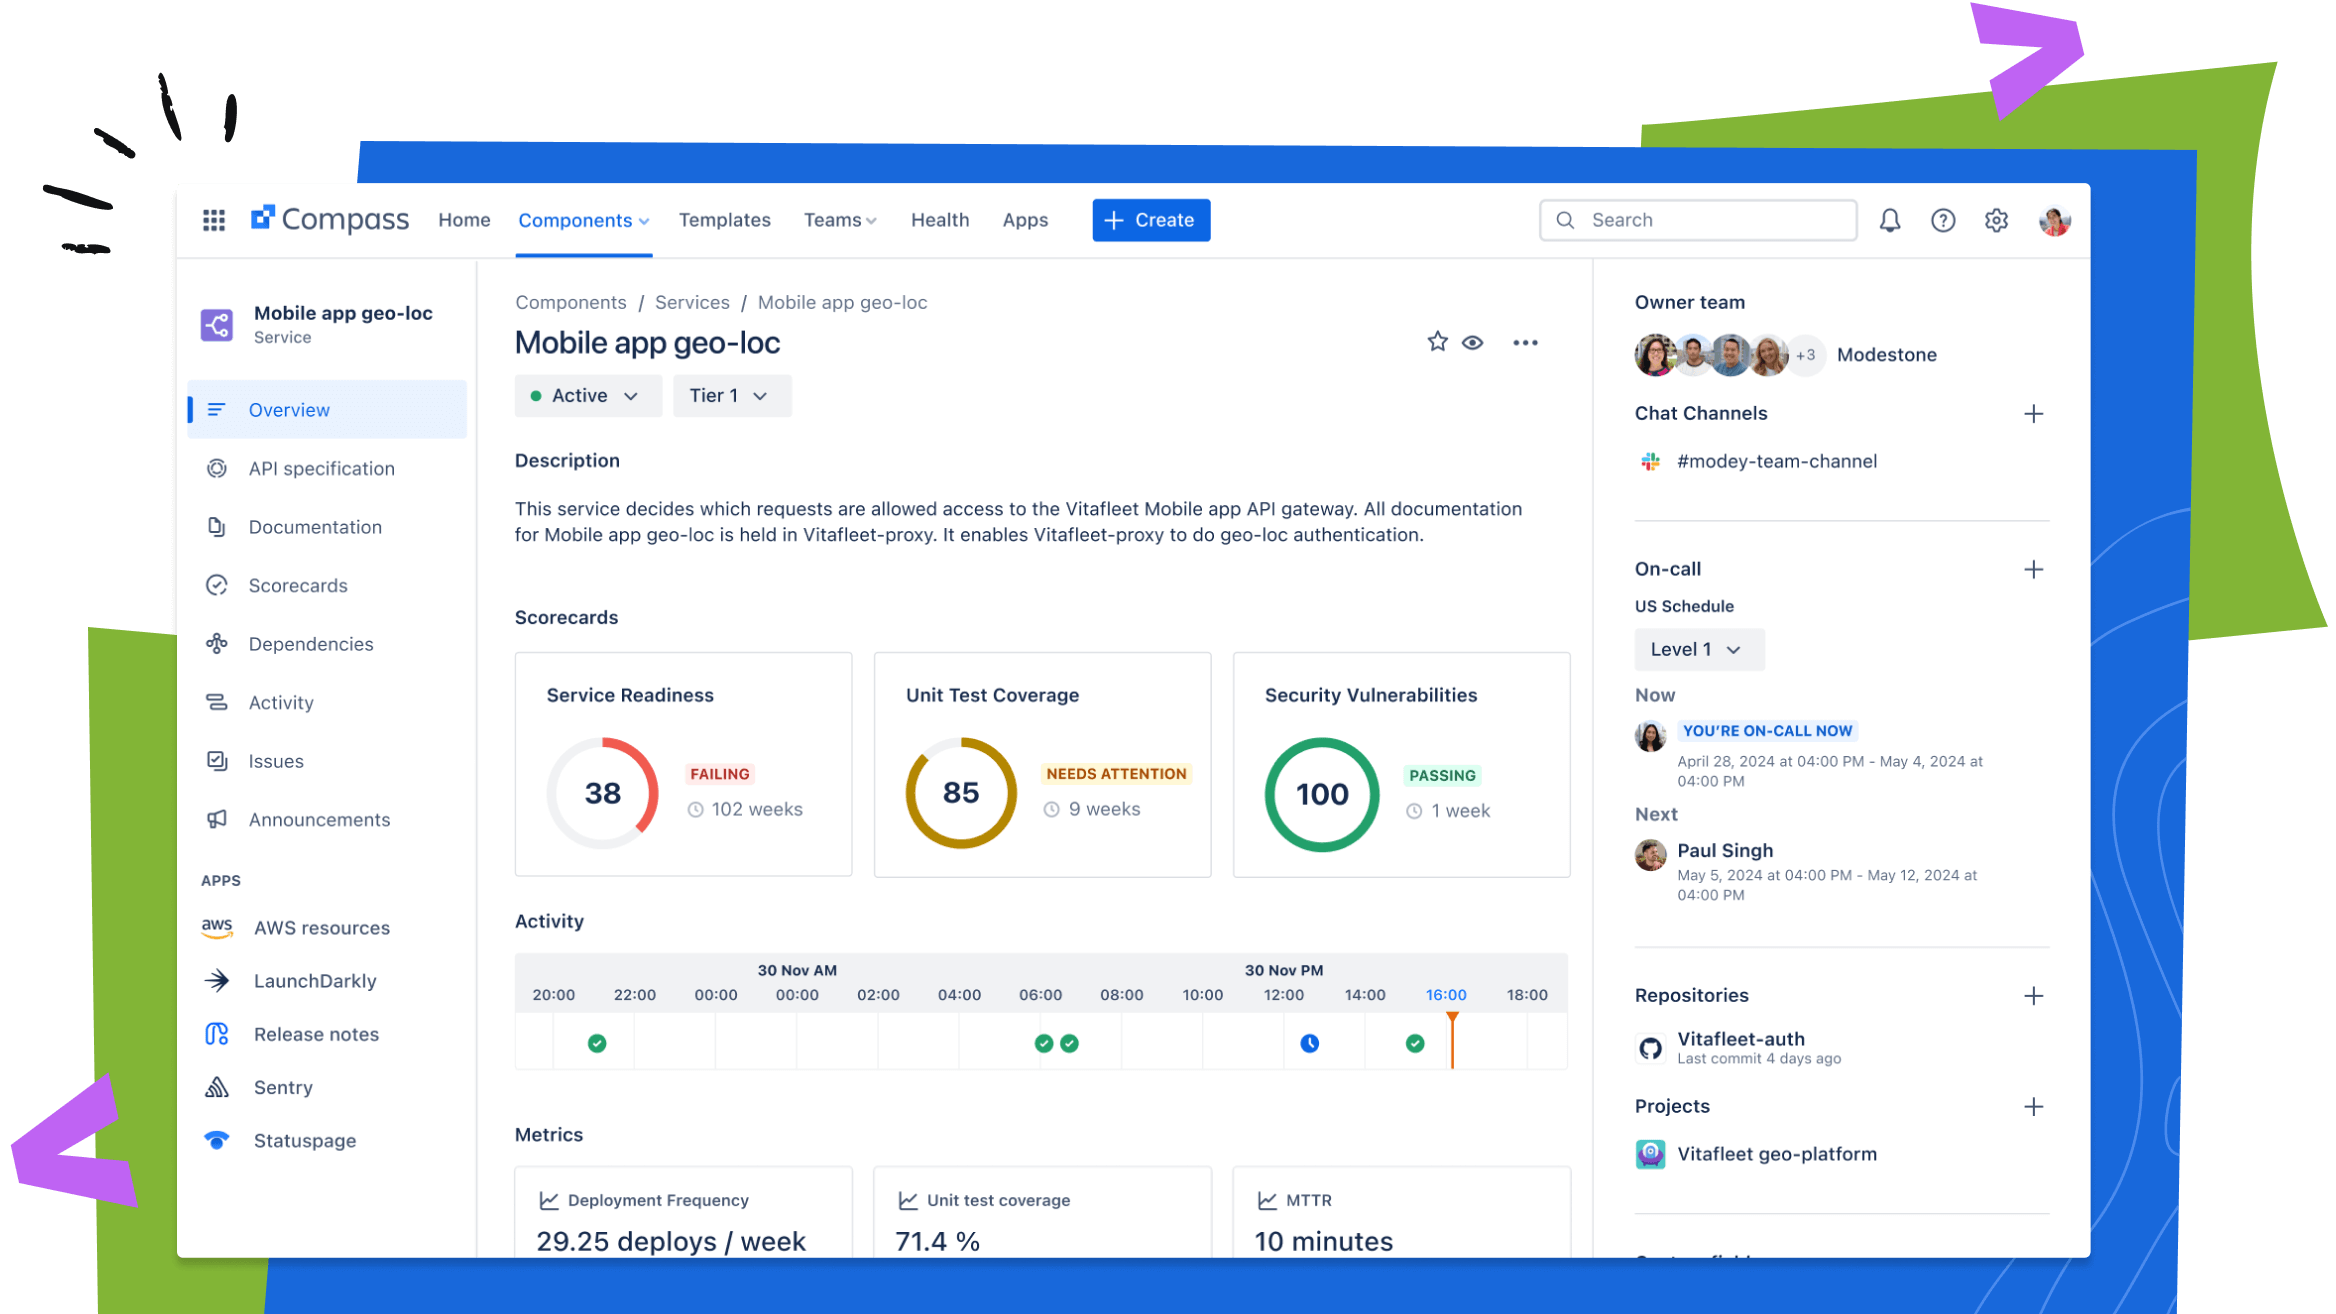Go to the Health tab

coord(939,220)
